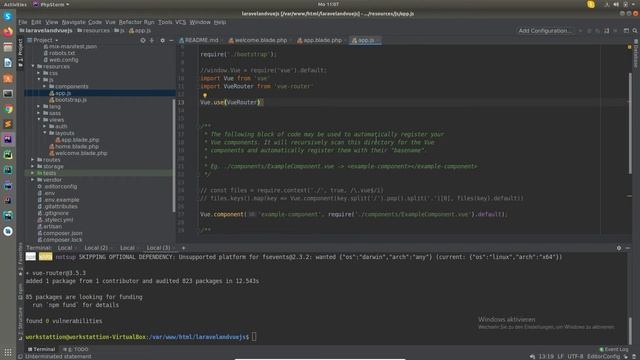This screenshot has height=360, width=640.
Task: Toggle the npm tool window side tab
Action: 20,293
